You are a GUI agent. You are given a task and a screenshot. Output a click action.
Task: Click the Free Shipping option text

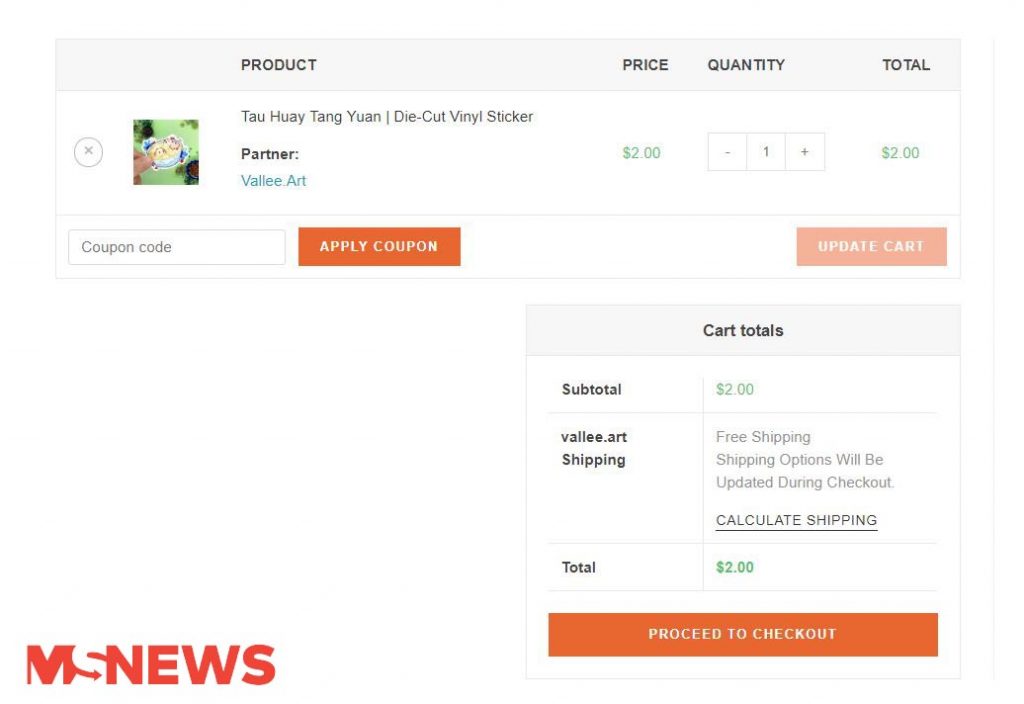click(763, 437)
